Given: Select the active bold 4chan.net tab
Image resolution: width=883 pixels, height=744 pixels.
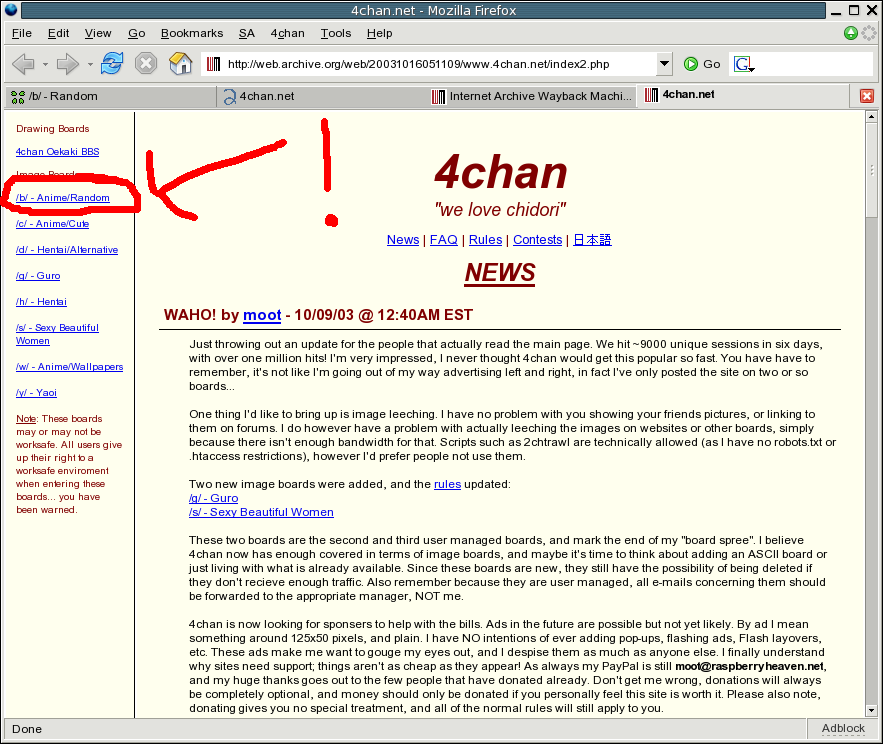Looking at the screenshot, I should point(743,95).
